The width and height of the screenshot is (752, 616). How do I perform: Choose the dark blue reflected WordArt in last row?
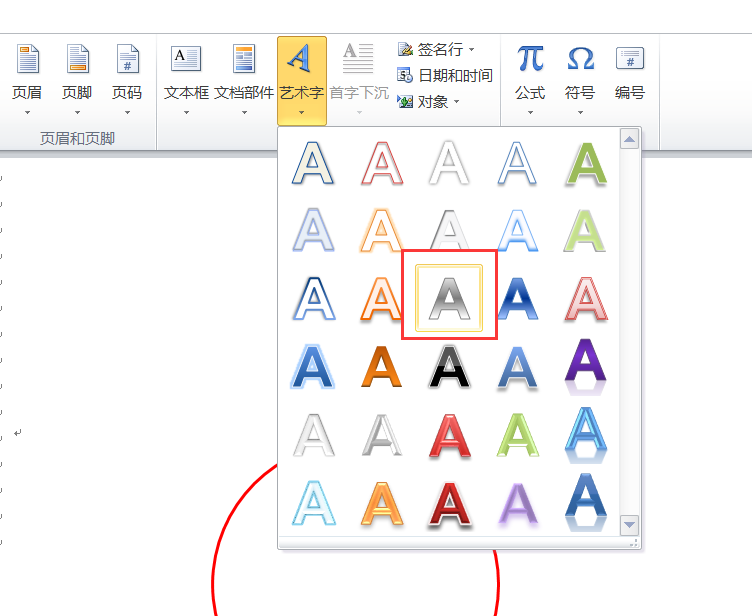pyautogui.click(x=586, y=503)
